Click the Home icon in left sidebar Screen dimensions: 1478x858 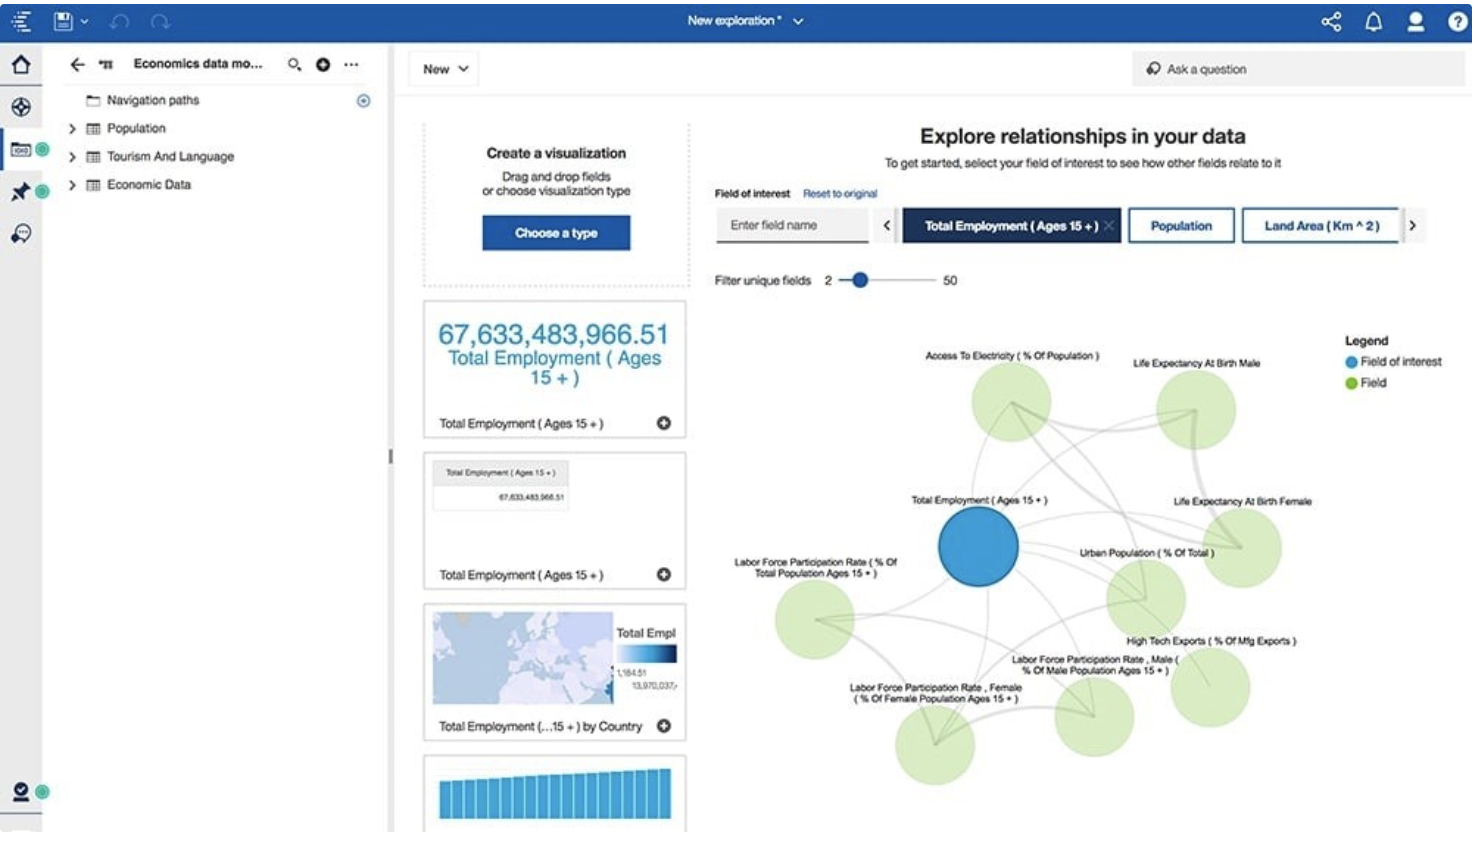(21, 65)
